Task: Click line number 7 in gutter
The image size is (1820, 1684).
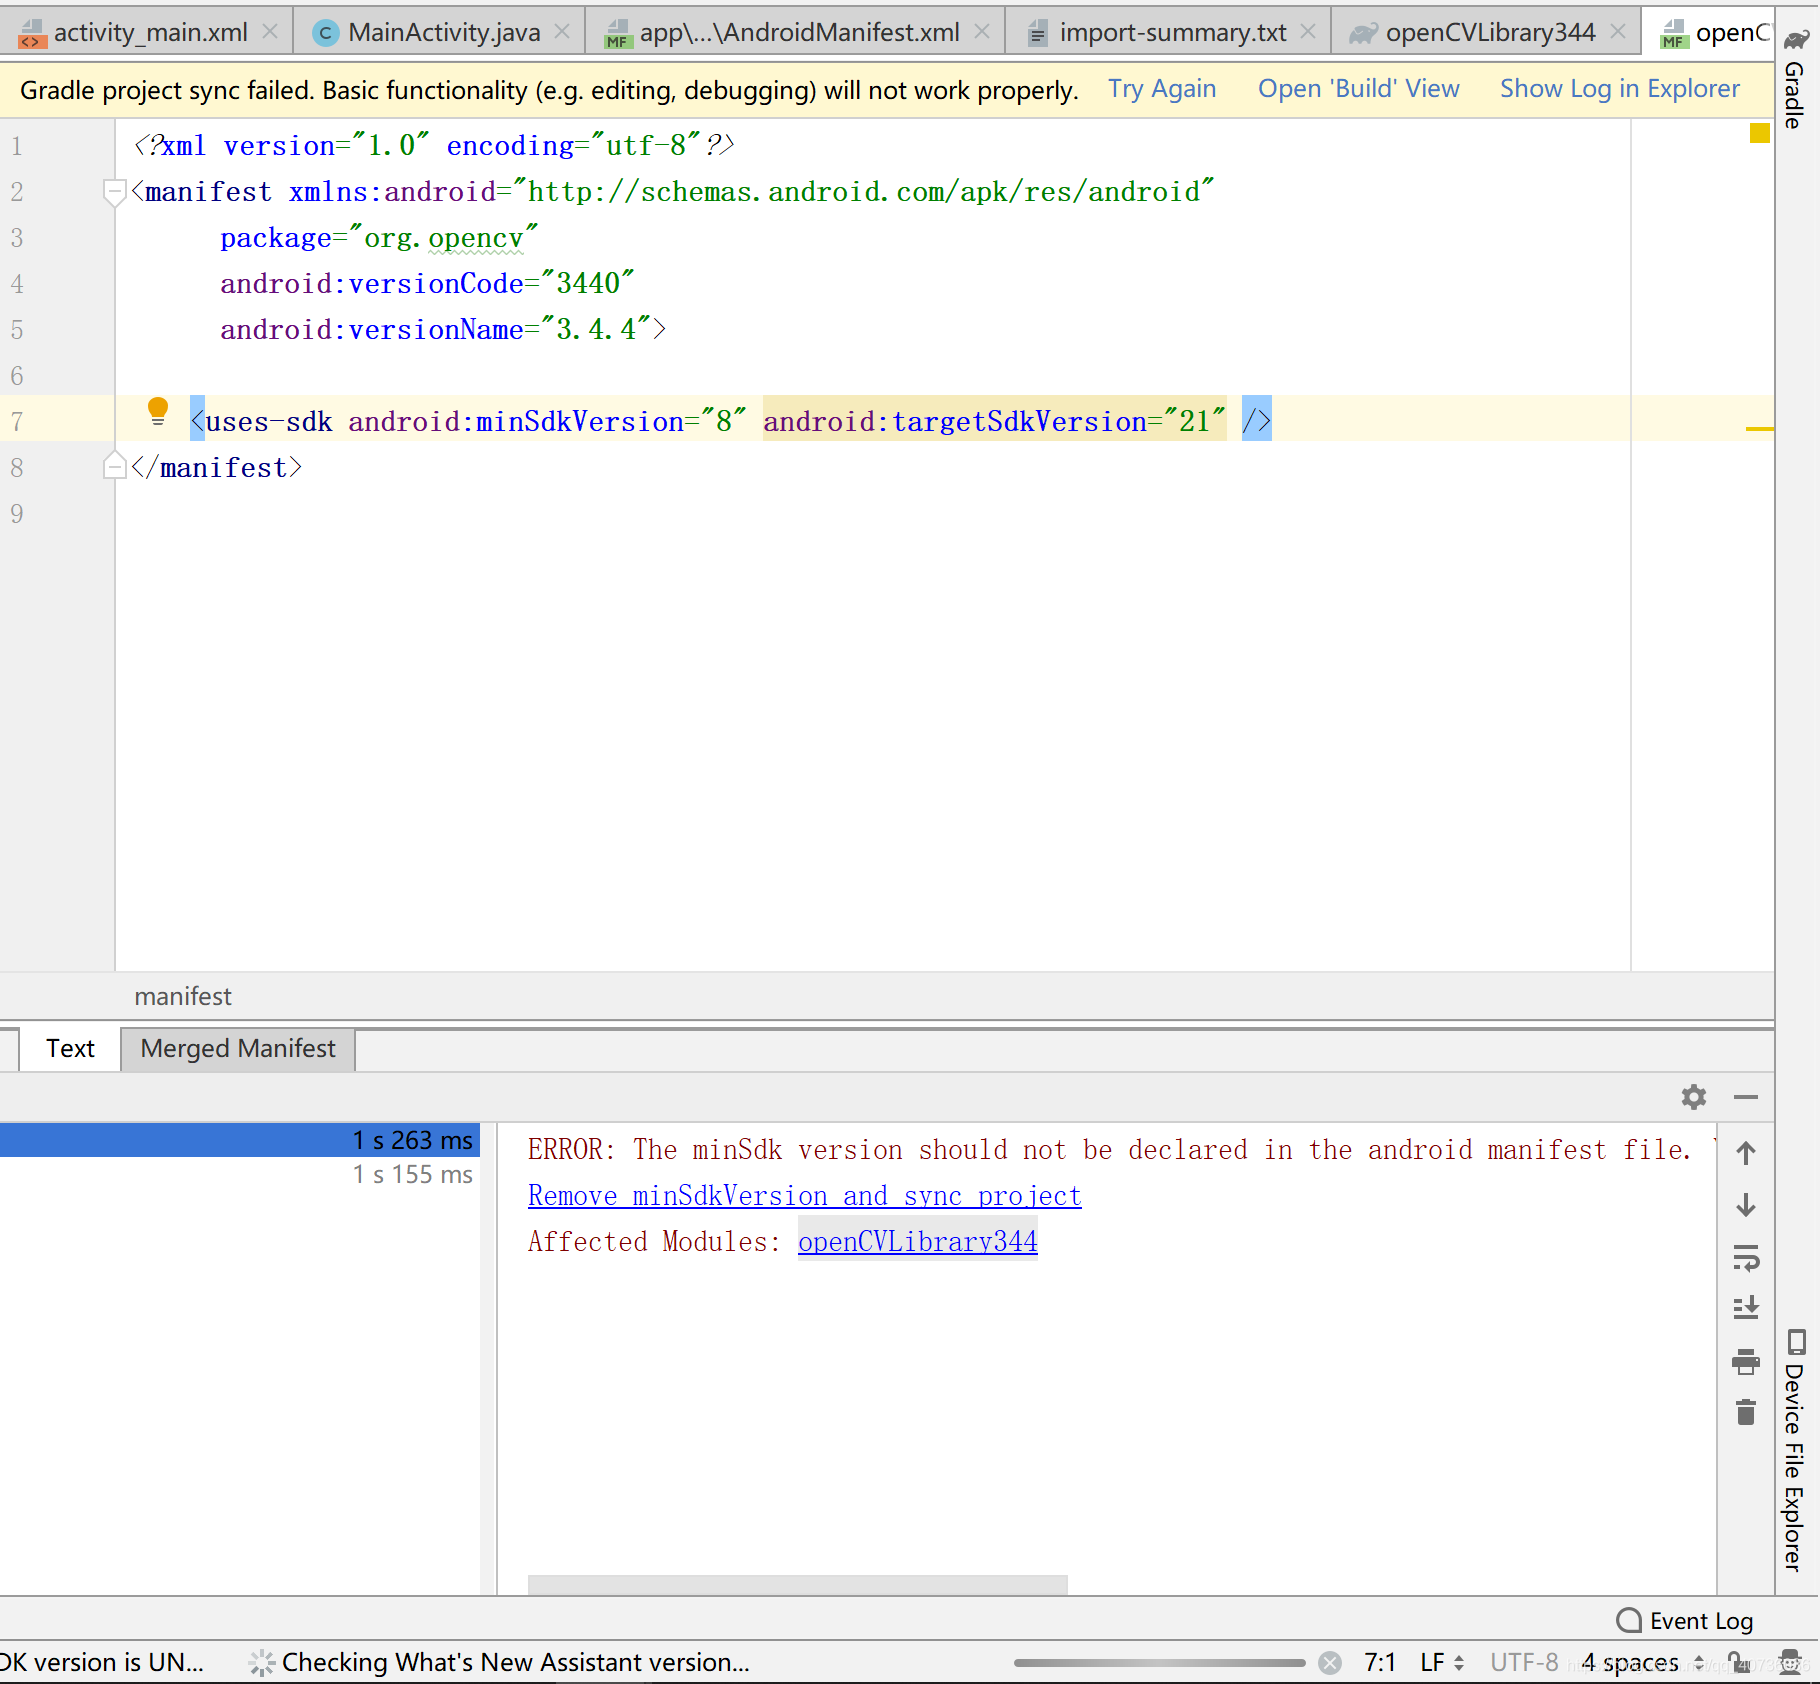Action: tap(17, 421)
